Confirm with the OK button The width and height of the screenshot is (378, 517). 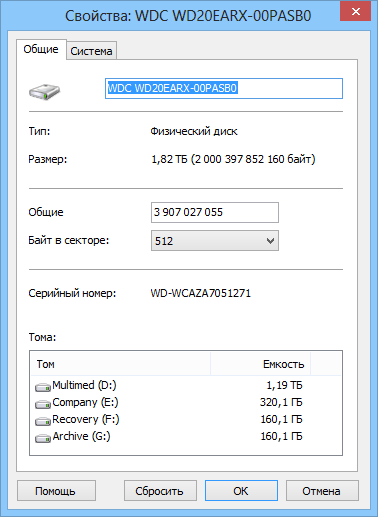click(x=241, y=491)
